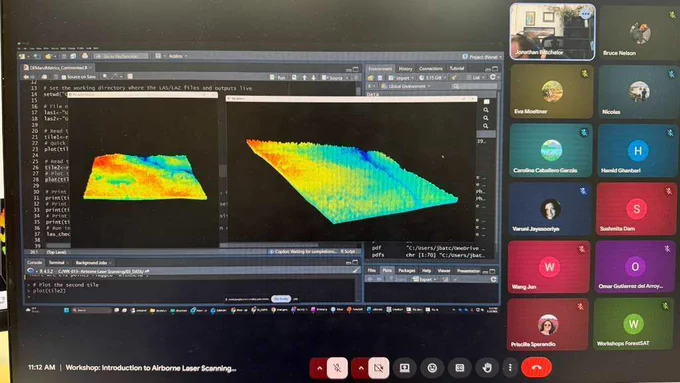
Task: Save workspace icon in Environment pane
Action: [380, 78]
